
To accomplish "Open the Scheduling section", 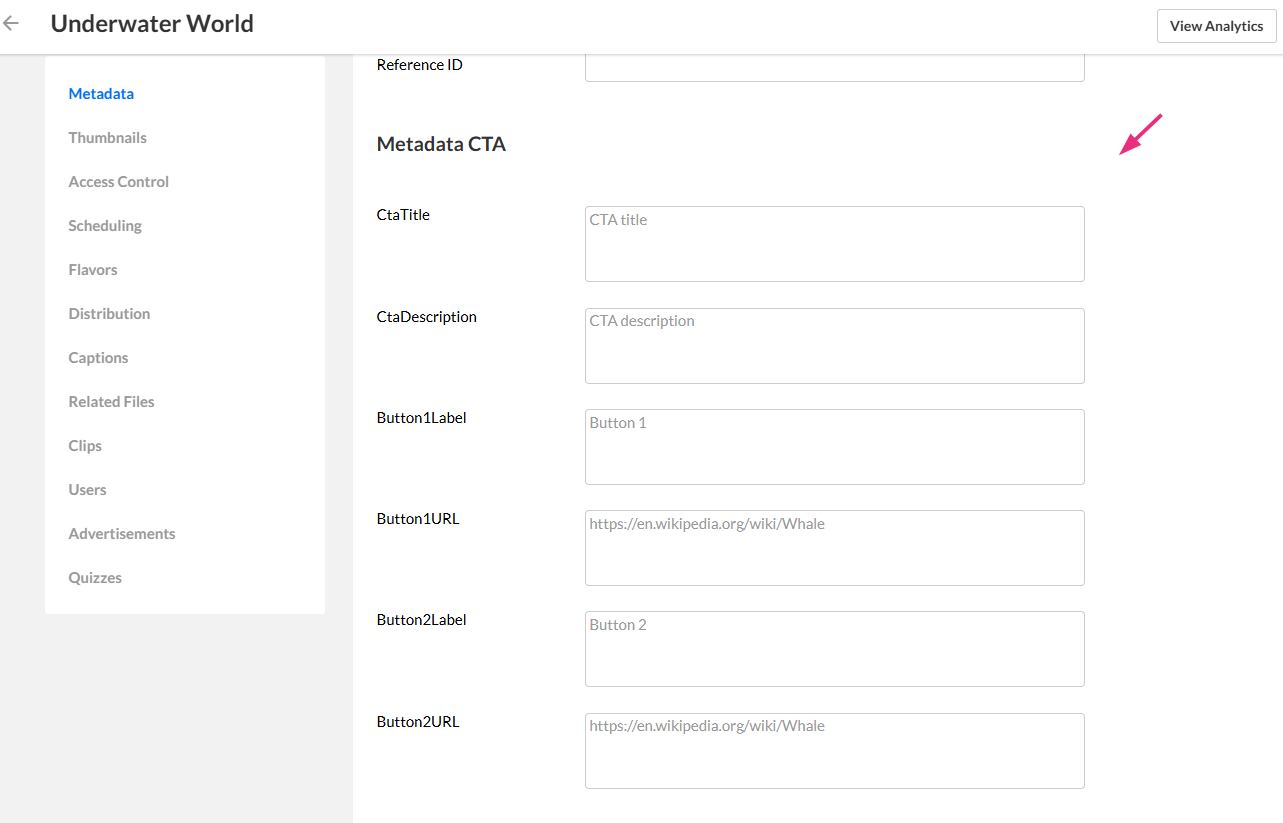I will click(x=105, y=226).
